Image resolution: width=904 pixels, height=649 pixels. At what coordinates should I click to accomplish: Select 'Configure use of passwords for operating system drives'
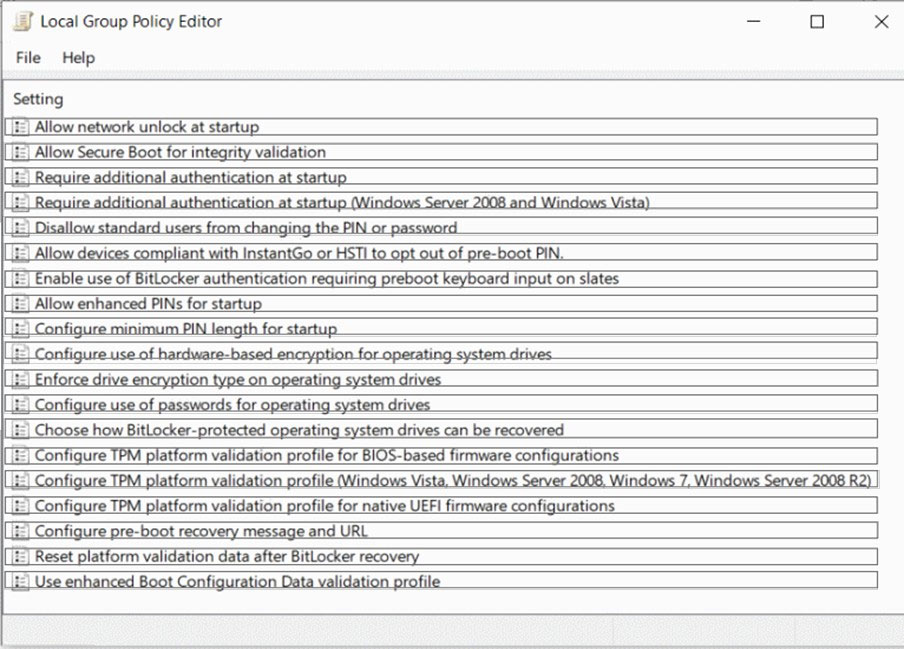pos(442,405)
